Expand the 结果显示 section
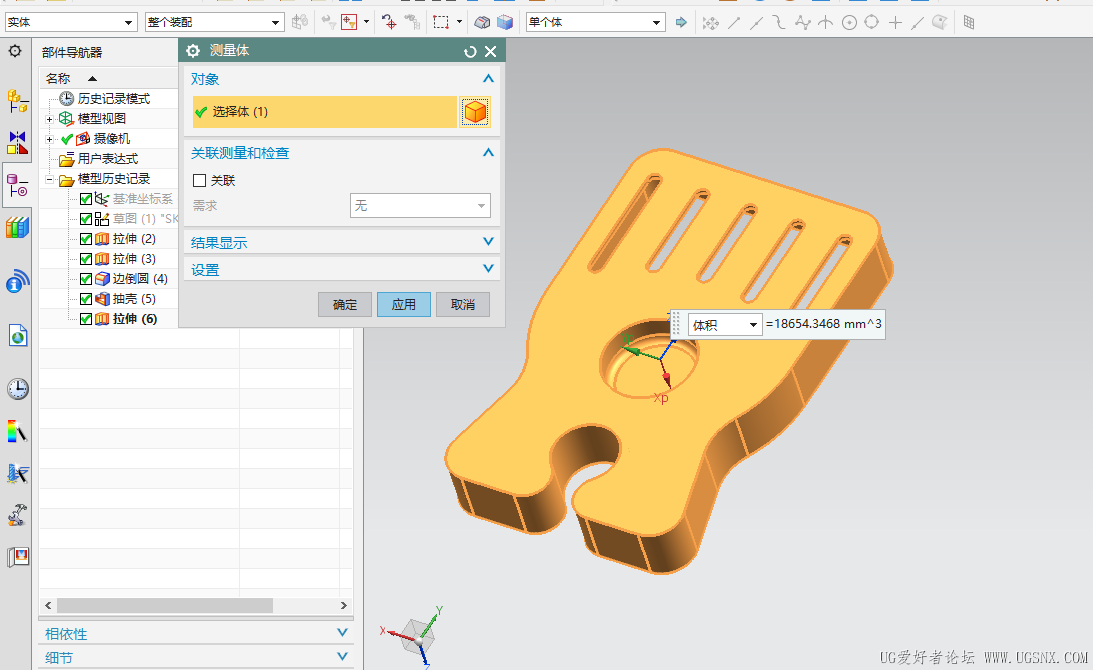1093x670 pixels. click(x=342, y=243)
